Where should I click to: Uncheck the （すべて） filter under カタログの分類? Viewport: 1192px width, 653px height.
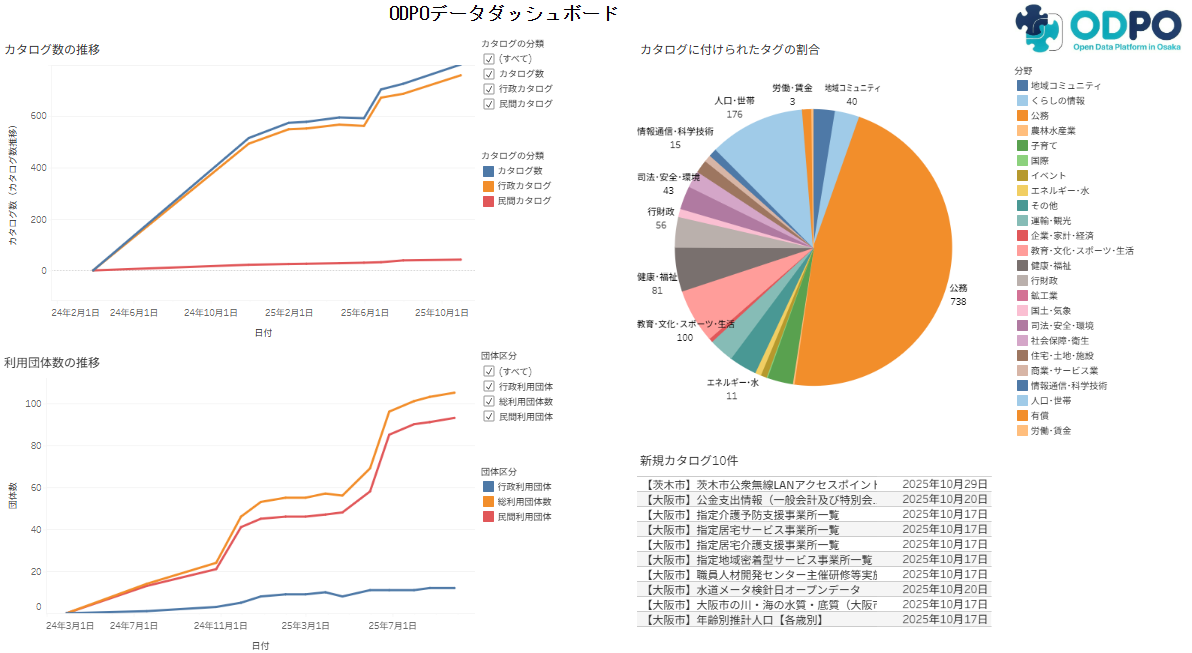(x=489, y=59)
